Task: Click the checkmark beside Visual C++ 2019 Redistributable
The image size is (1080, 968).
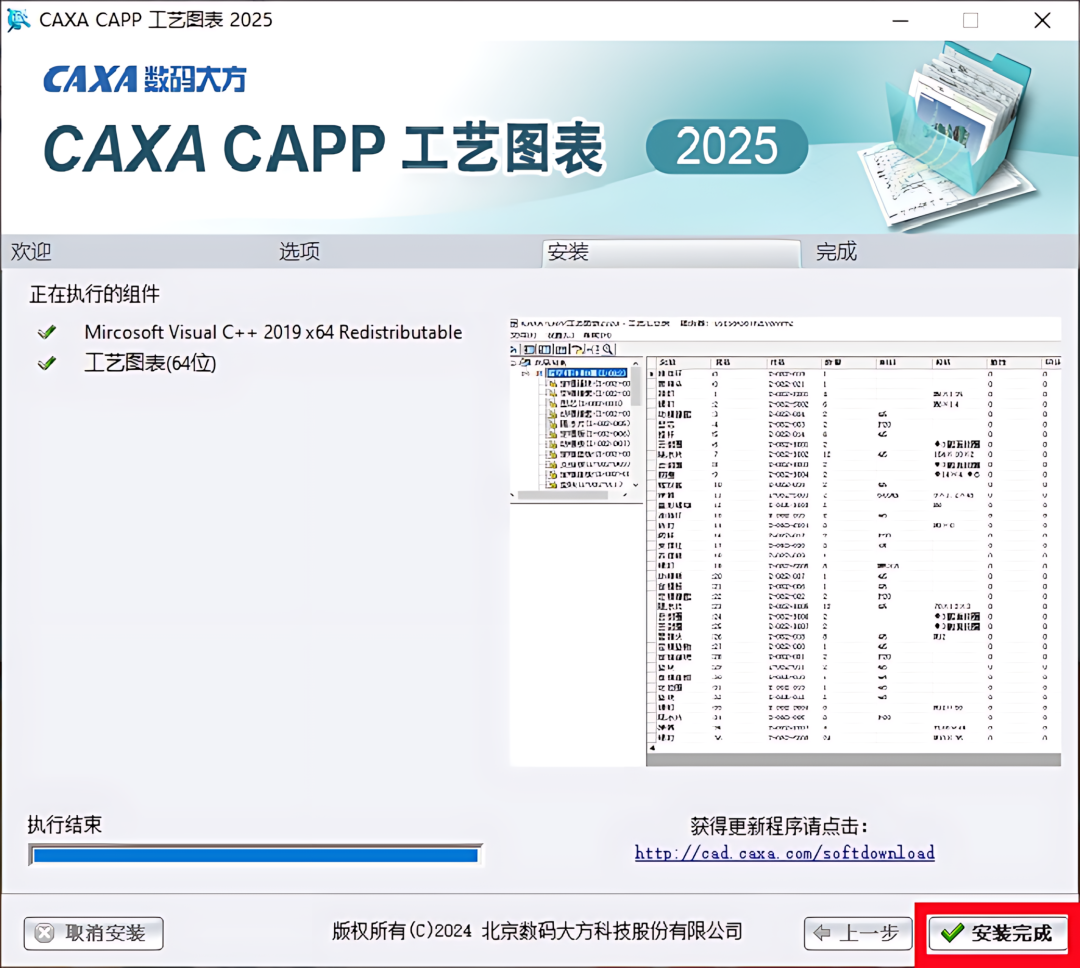Action: 47,333
